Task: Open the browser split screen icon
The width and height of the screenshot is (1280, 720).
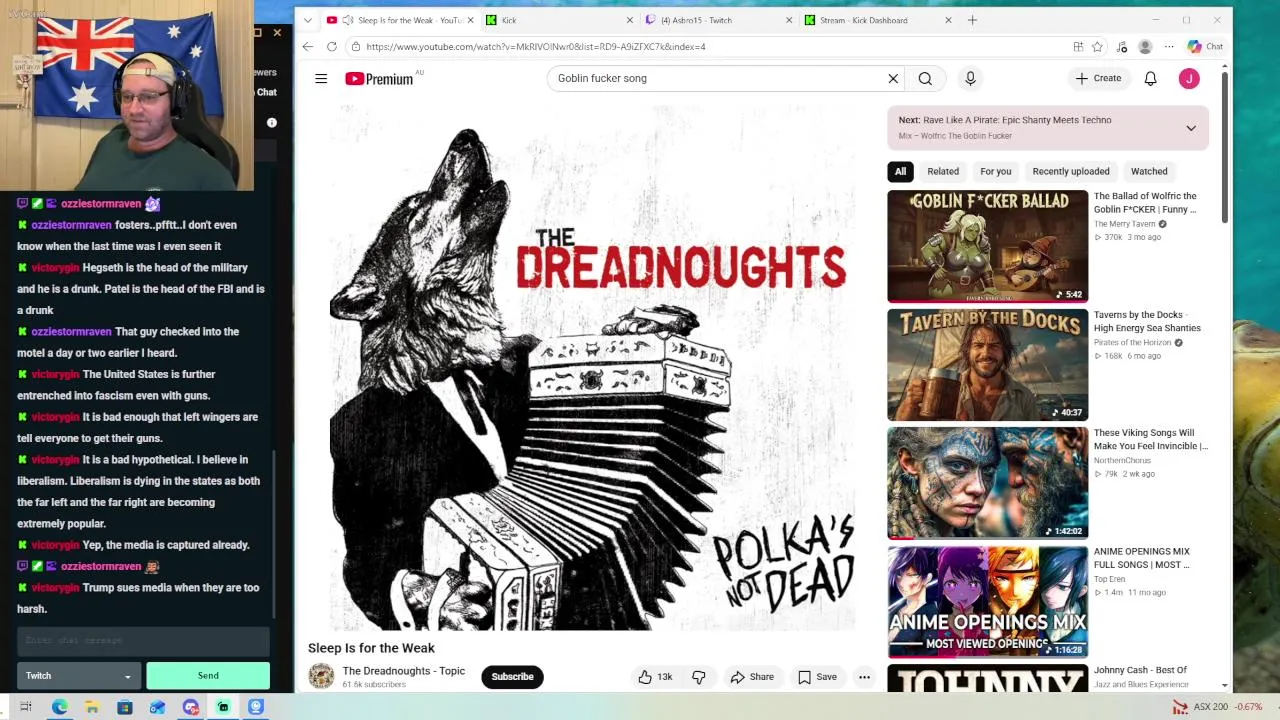Action: (x=1078, y=46)
